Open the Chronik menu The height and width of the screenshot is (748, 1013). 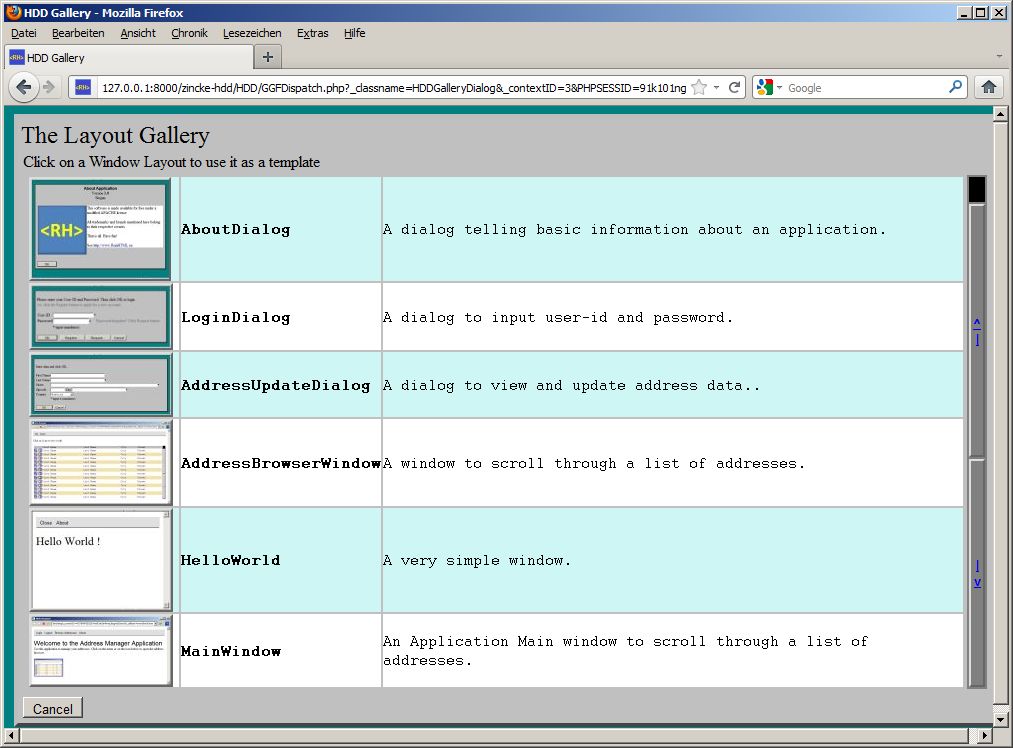pyautogui.click(x=189, y=33)
